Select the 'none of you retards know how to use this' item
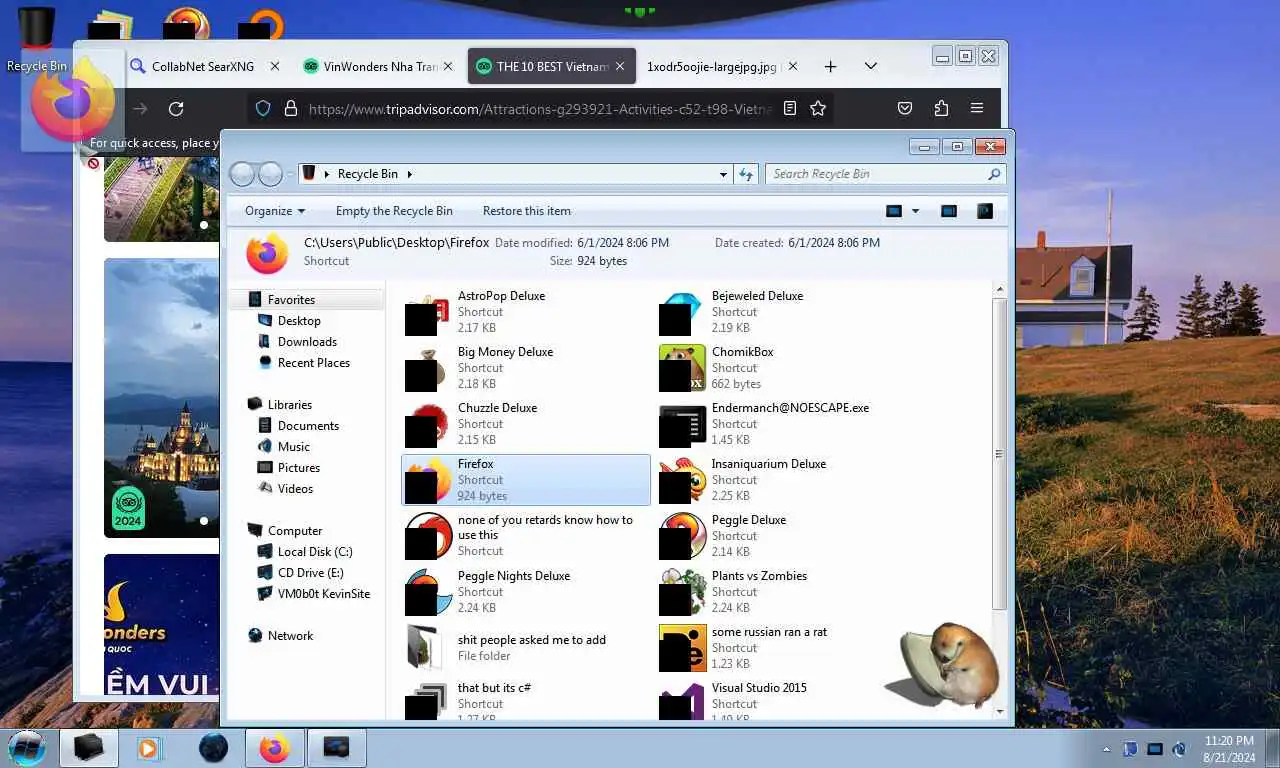The height and width of the screenshot is (768, 1280). 526,536
